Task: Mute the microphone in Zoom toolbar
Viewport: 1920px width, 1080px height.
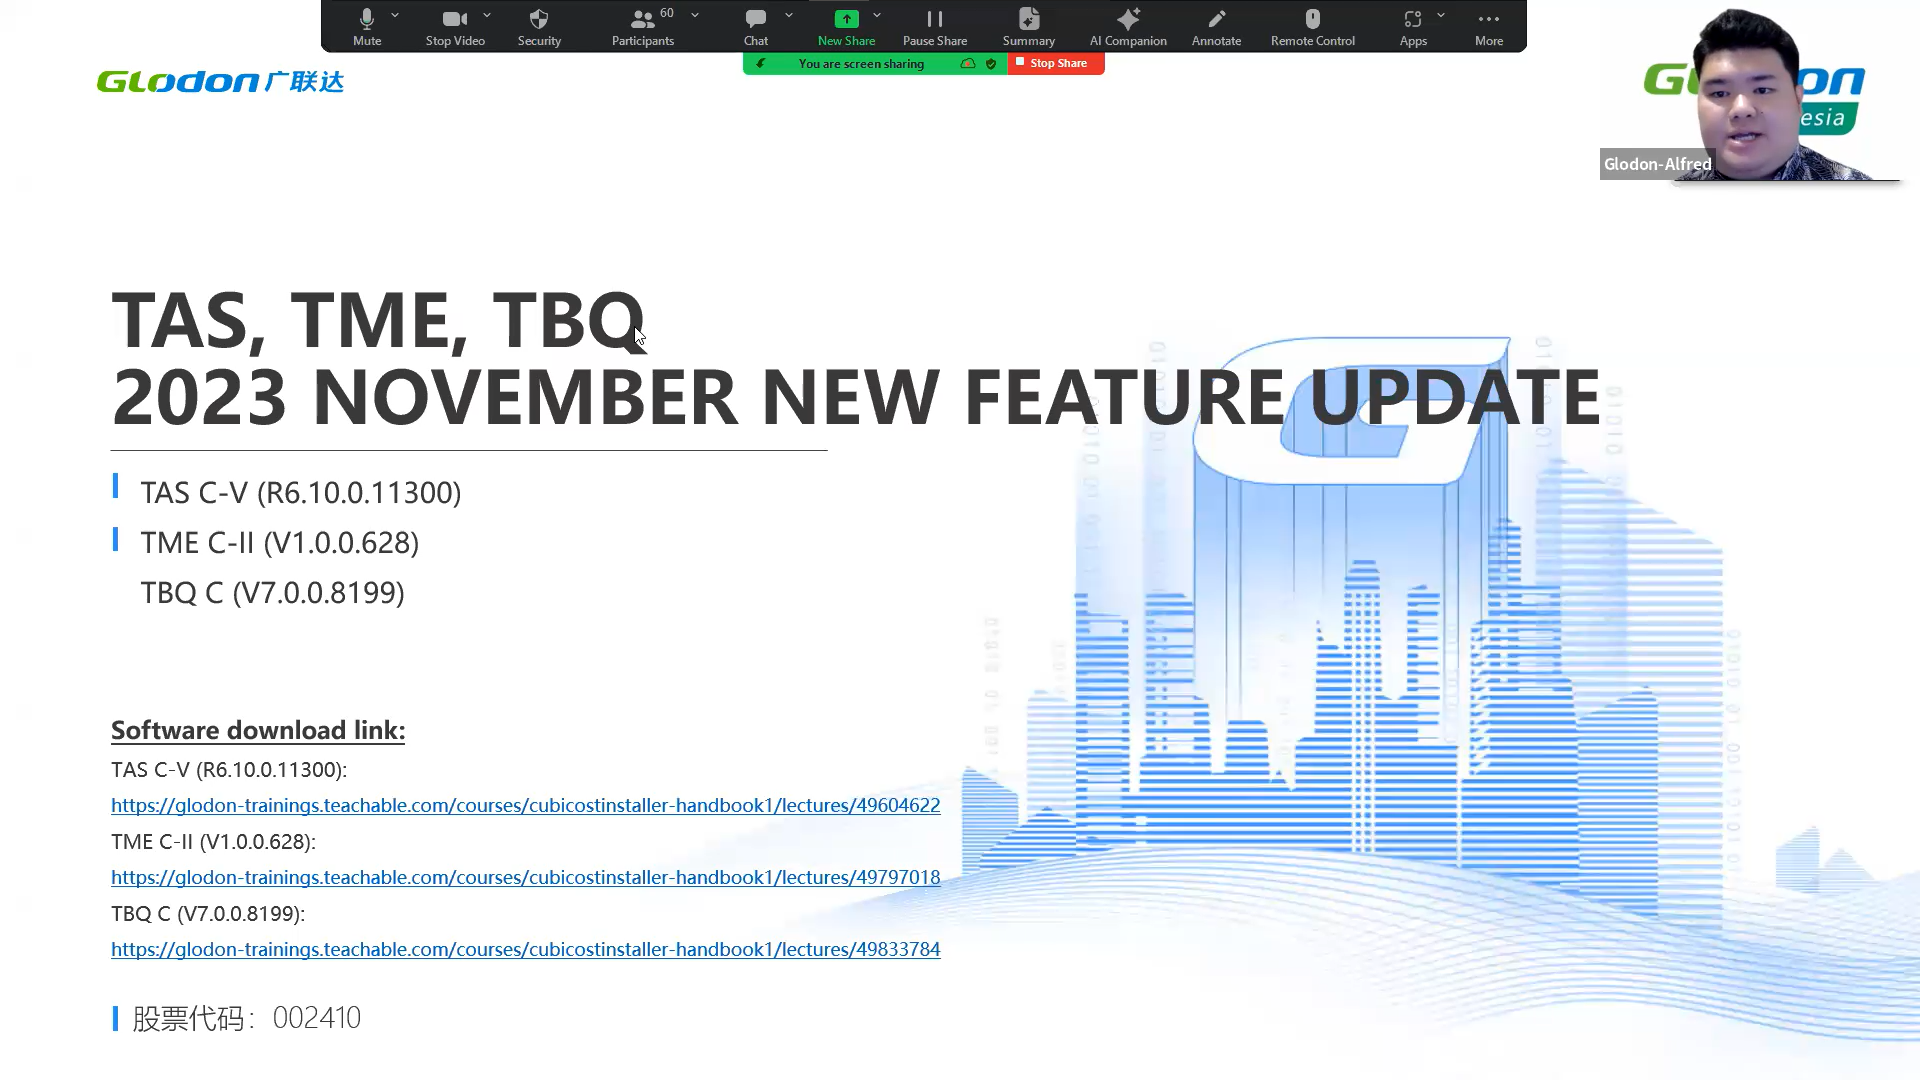Action: pyautogui.click(x=367, y=27)
